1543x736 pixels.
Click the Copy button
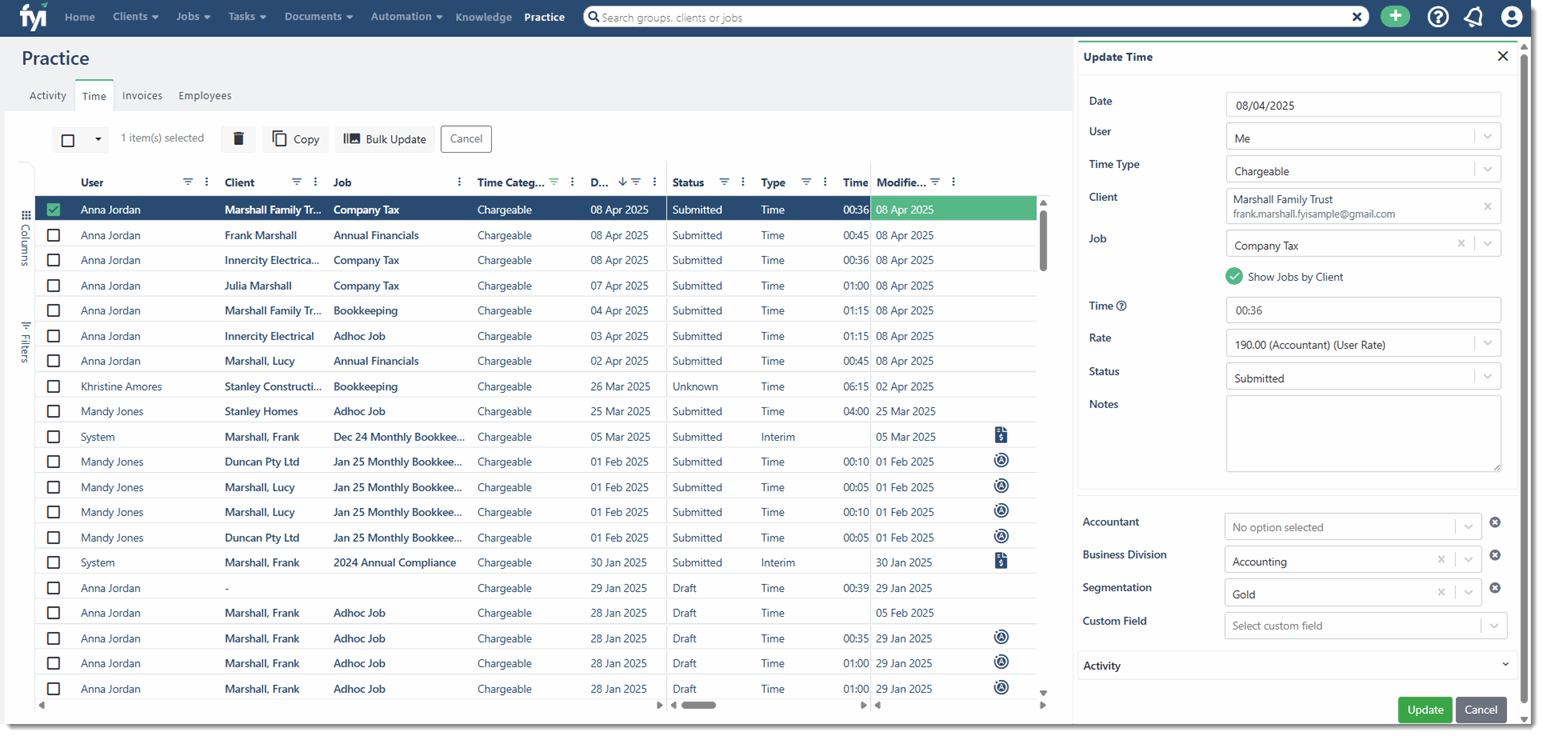[x=296, y=139]
